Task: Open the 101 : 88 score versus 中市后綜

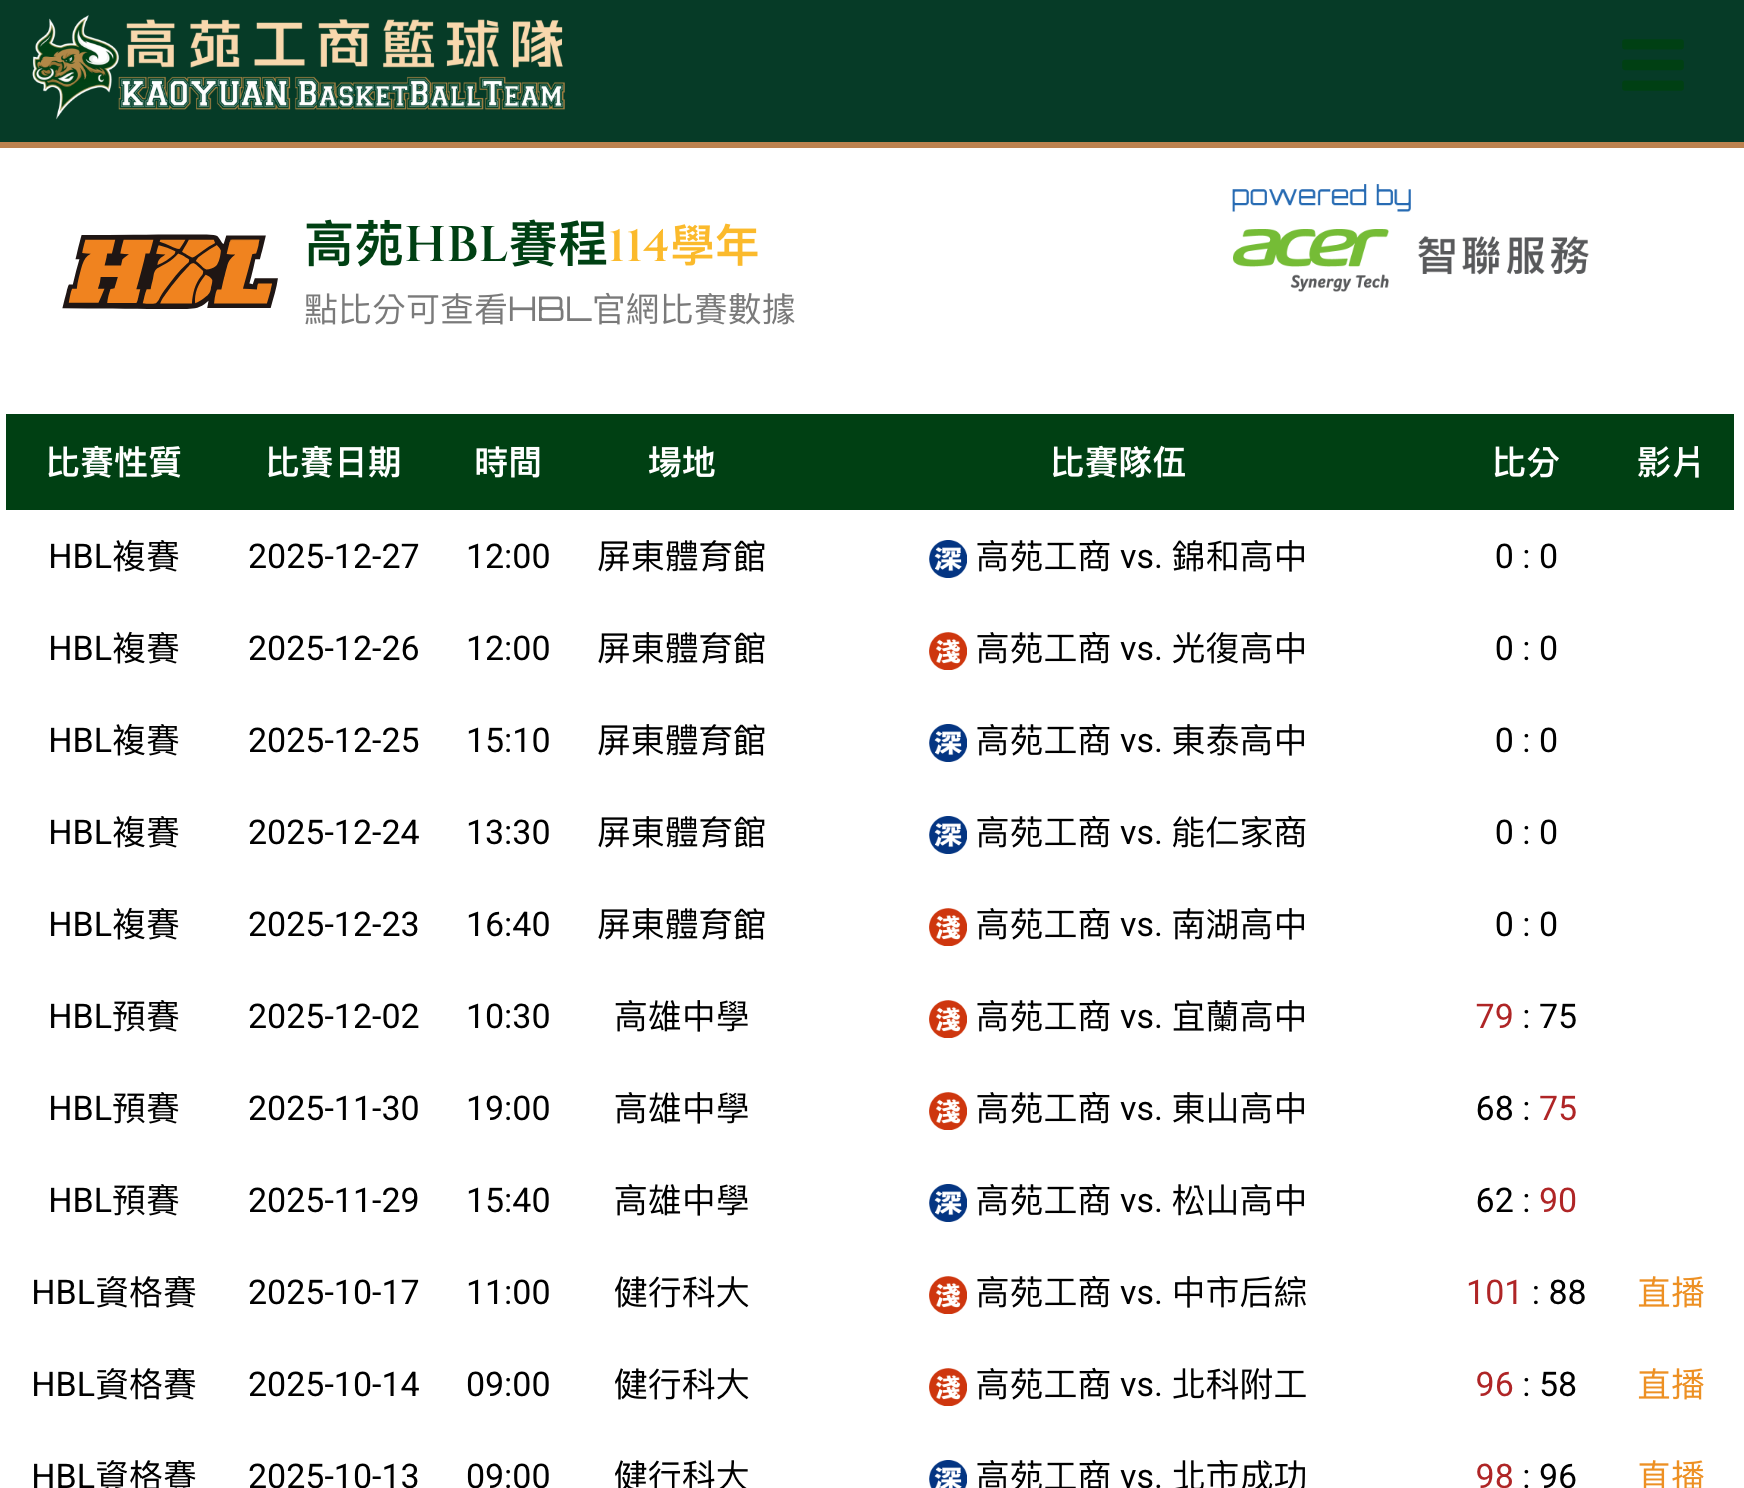Action: tap(1525, 1293)
